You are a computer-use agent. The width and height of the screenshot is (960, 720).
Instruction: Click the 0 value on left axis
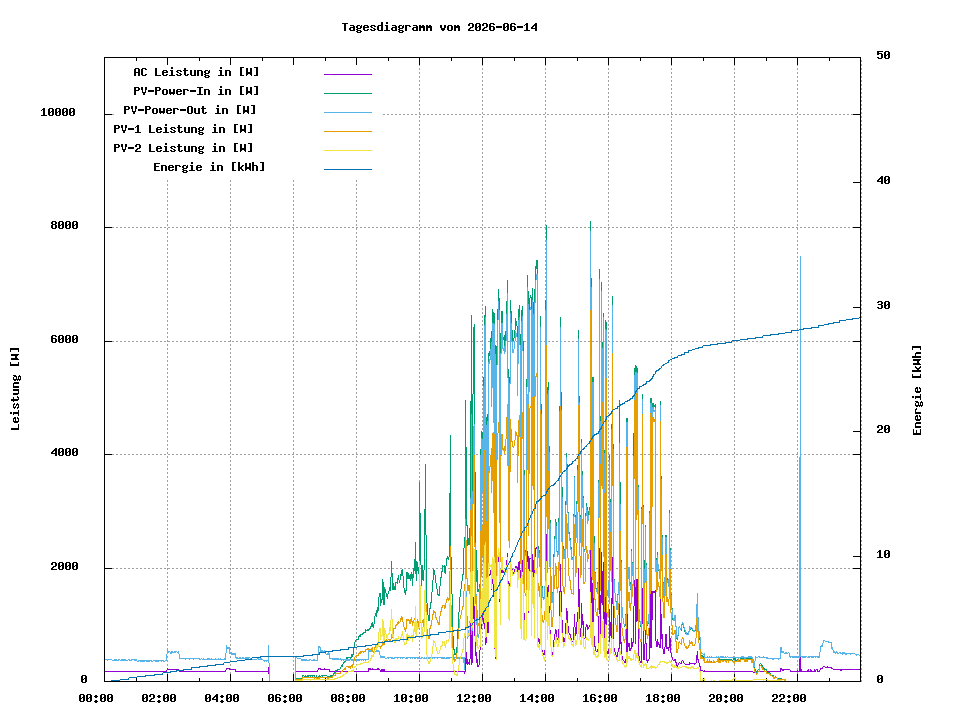(x=84, y=680)
